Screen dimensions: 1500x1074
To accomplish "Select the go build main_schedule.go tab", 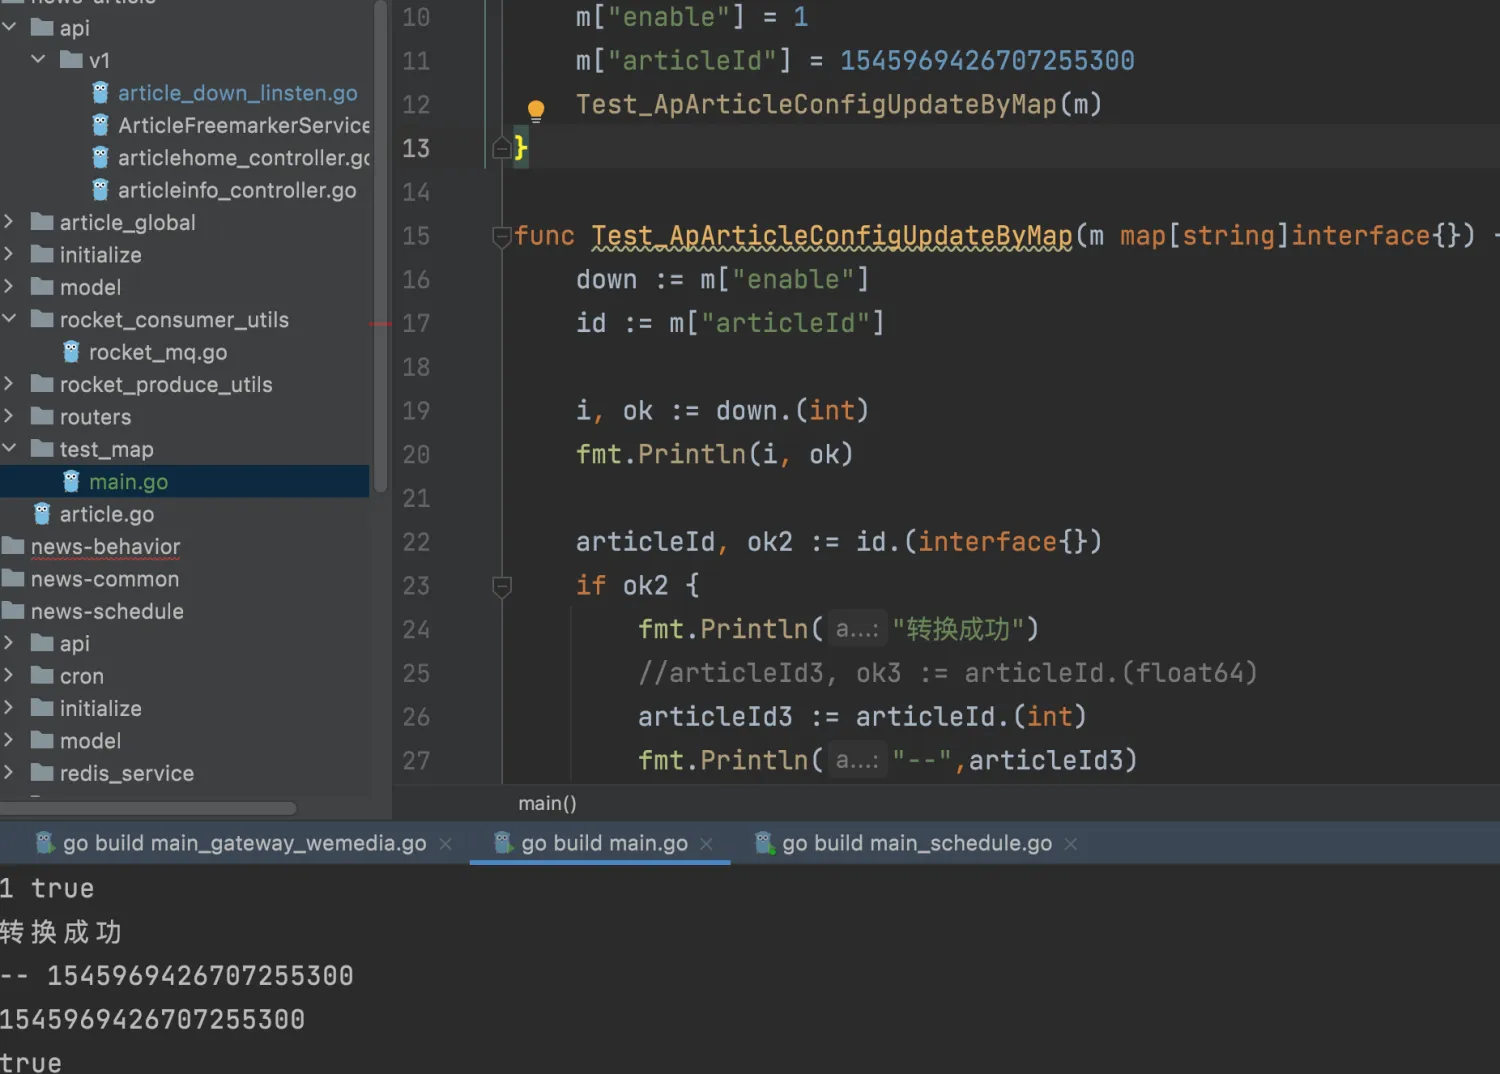I will click(915, 842).
